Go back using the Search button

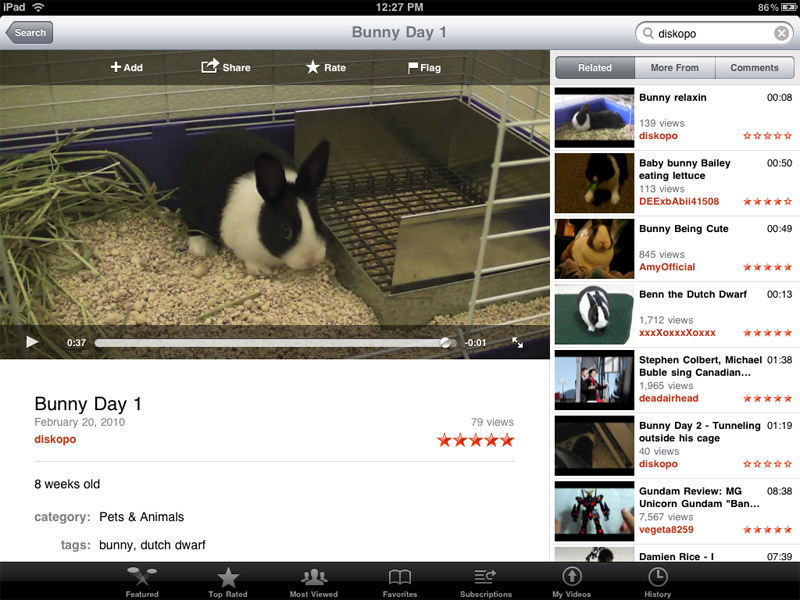pyautogui.click(x=29, y=33)
